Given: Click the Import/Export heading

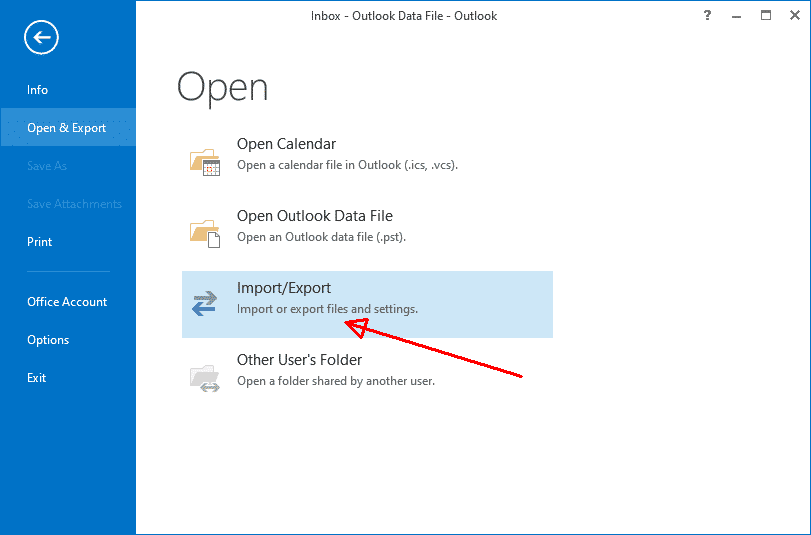Looking at the screenshot, I should coord(283,288).
